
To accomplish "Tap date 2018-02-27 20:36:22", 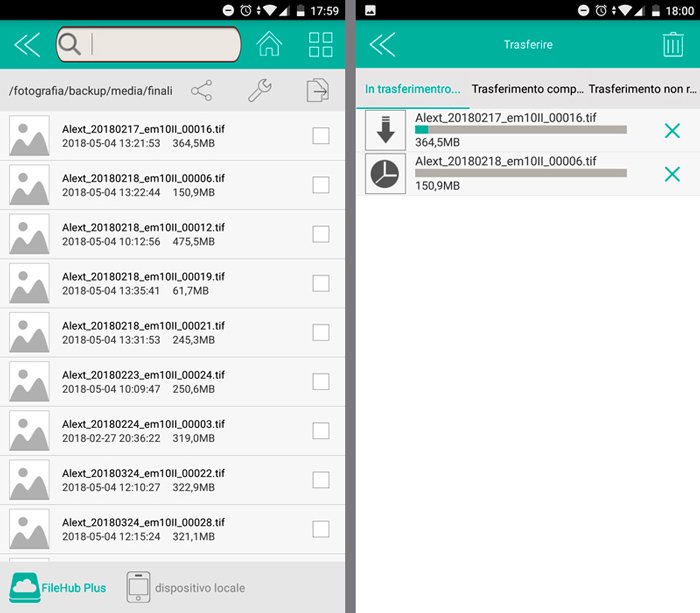I will click(x=111, y=438).
